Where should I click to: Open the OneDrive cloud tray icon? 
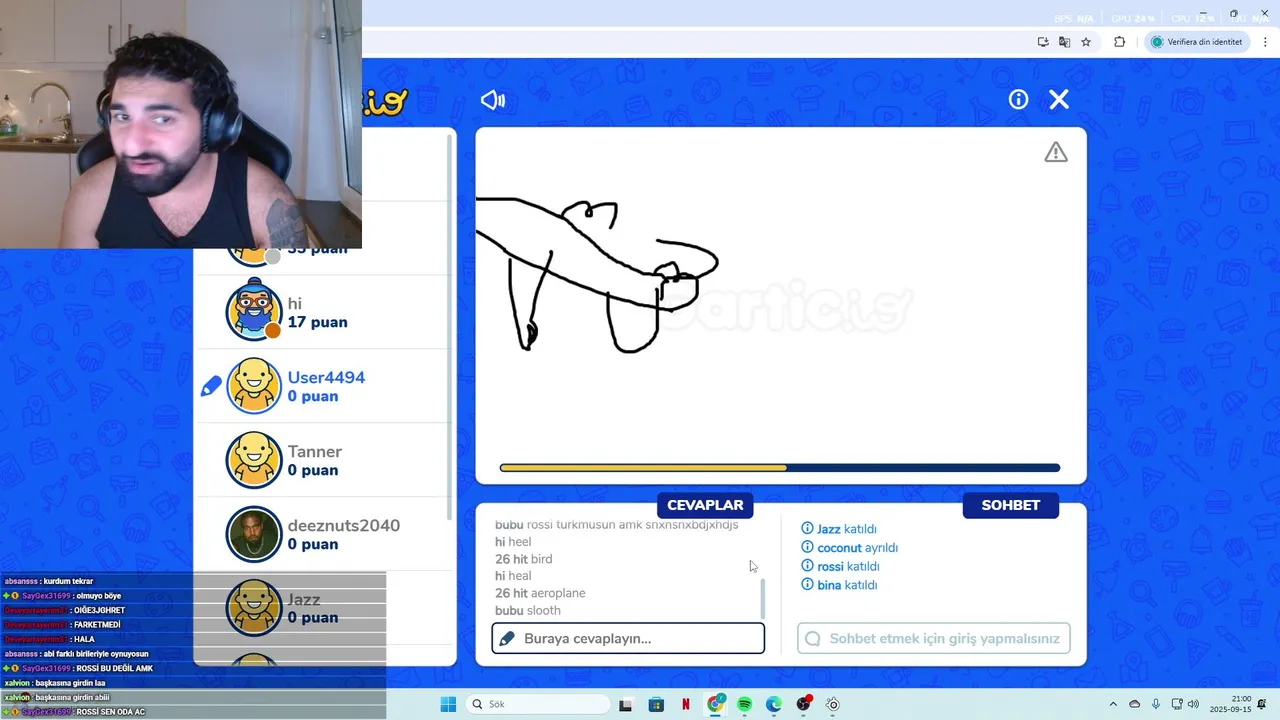(x=1134, y=704)
